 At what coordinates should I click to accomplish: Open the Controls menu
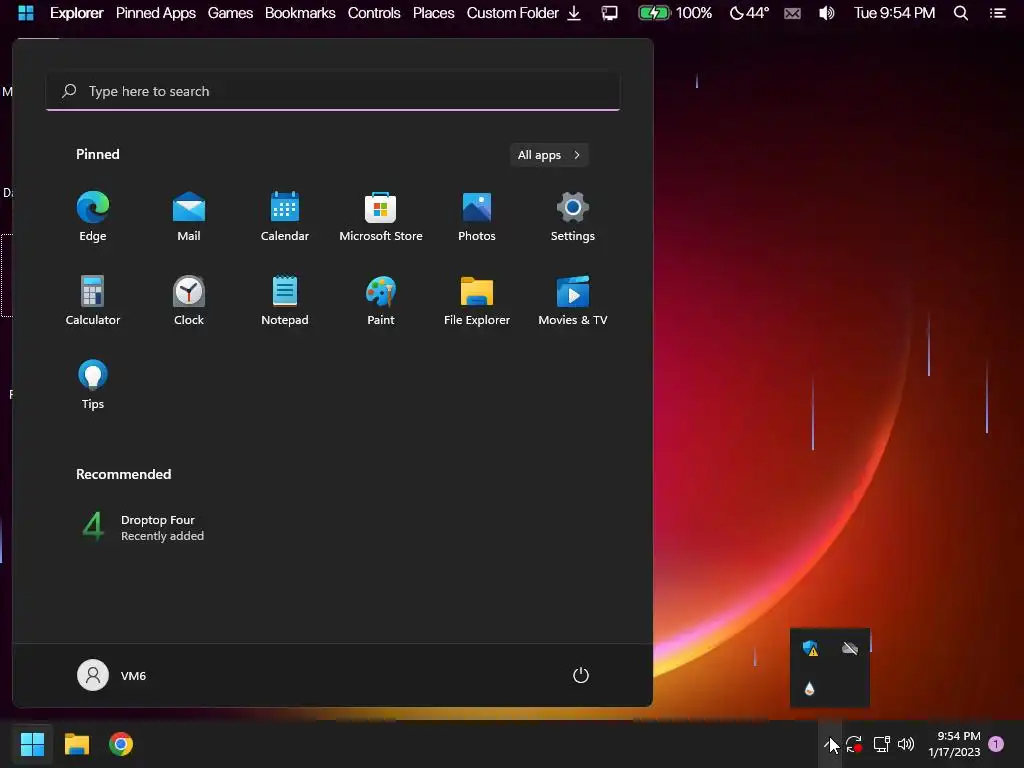(374, 13)
